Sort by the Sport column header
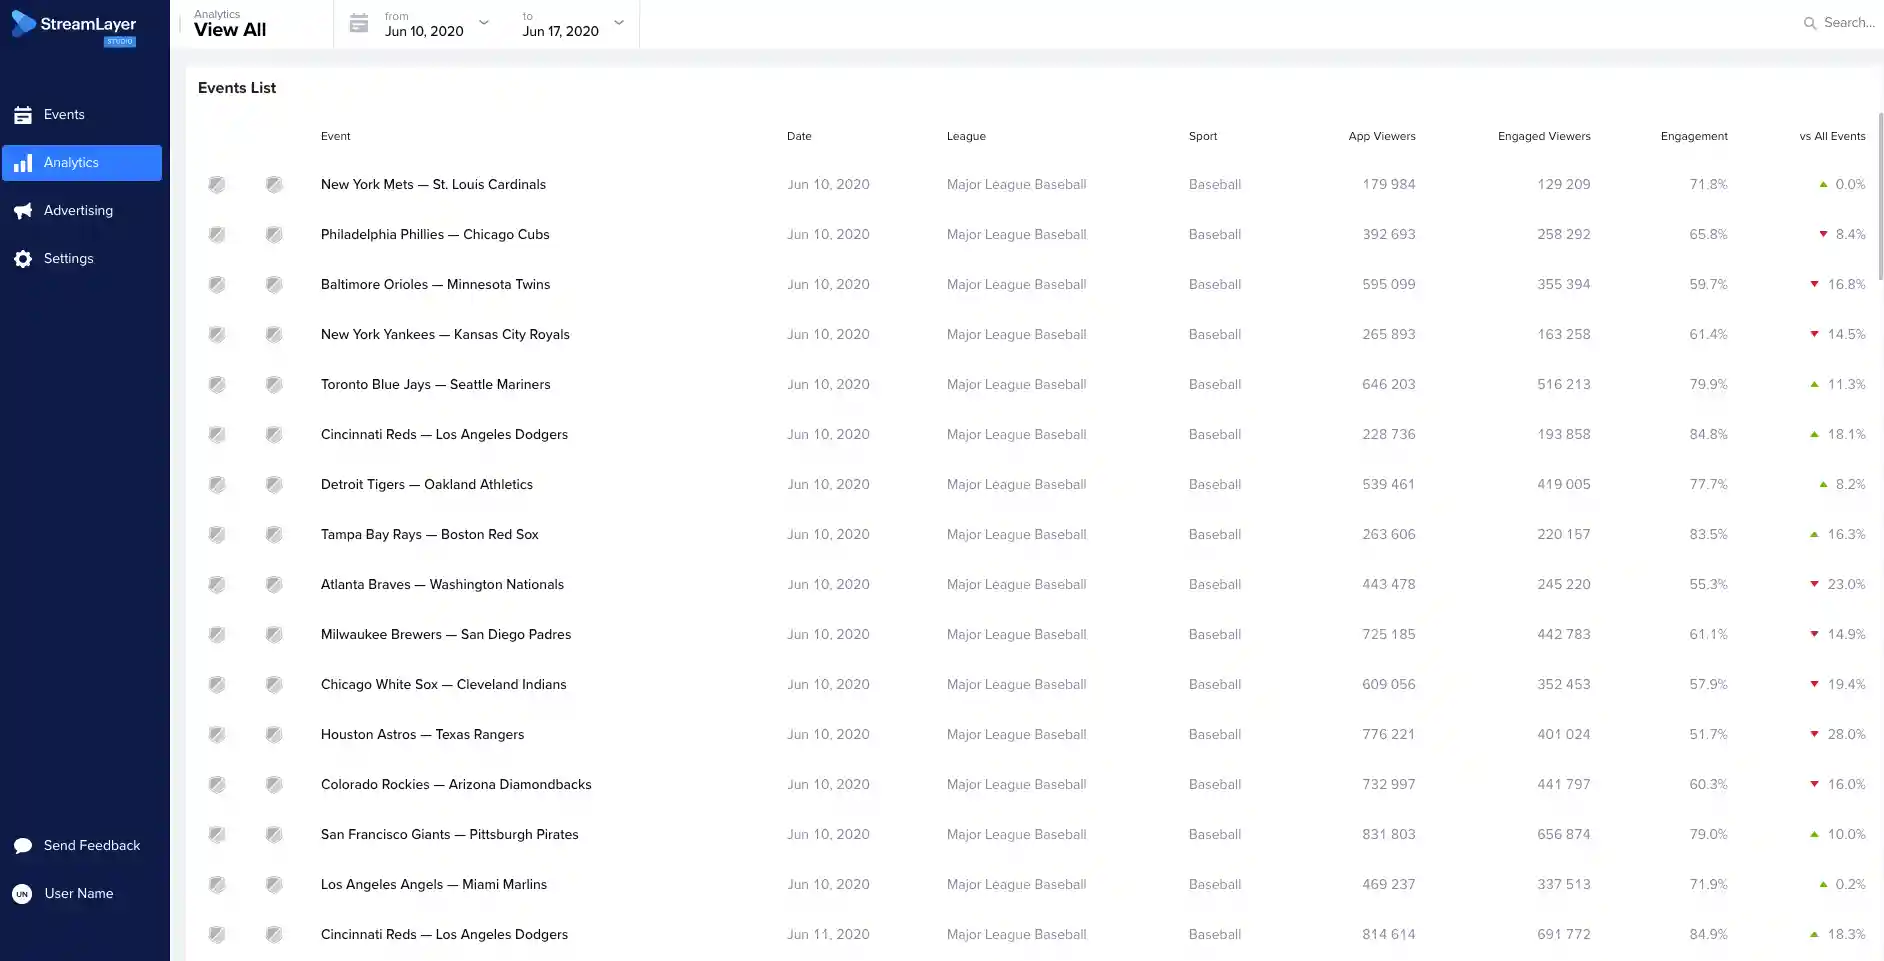This screenshot has width=1884, height=961. (1203, 136)
